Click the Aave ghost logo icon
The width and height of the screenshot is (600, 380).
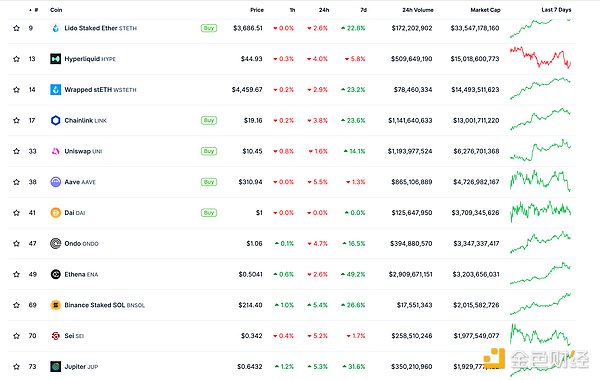click(x=55, y=182)
